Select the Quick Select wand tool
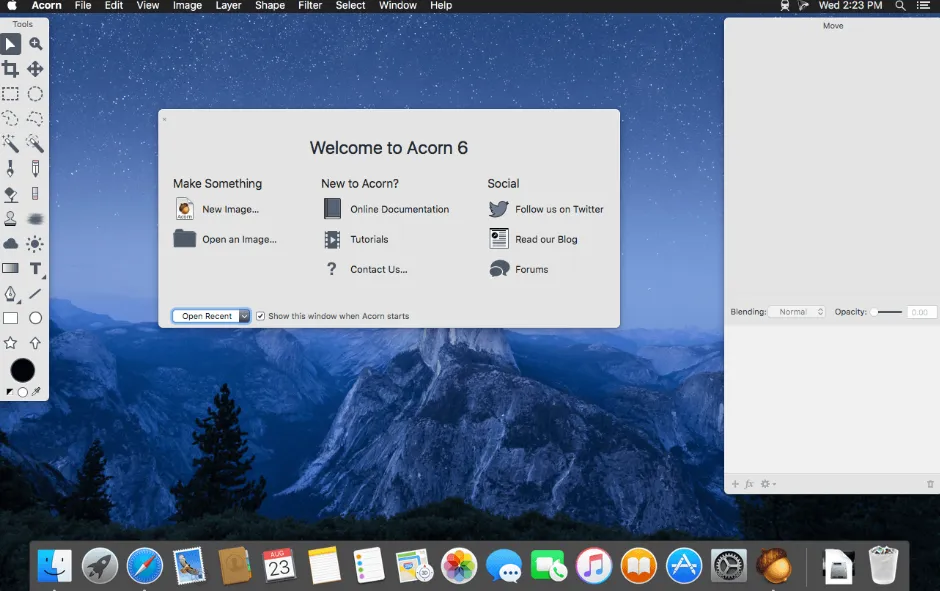 [x=35, y=144]
